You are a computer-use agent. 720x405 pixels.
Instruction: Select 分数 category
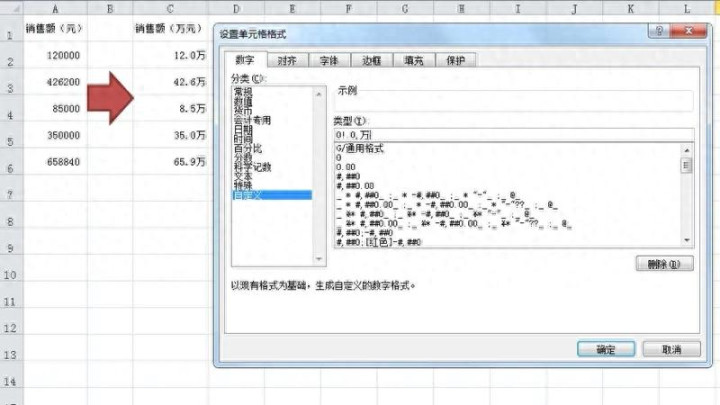(272, 158)
